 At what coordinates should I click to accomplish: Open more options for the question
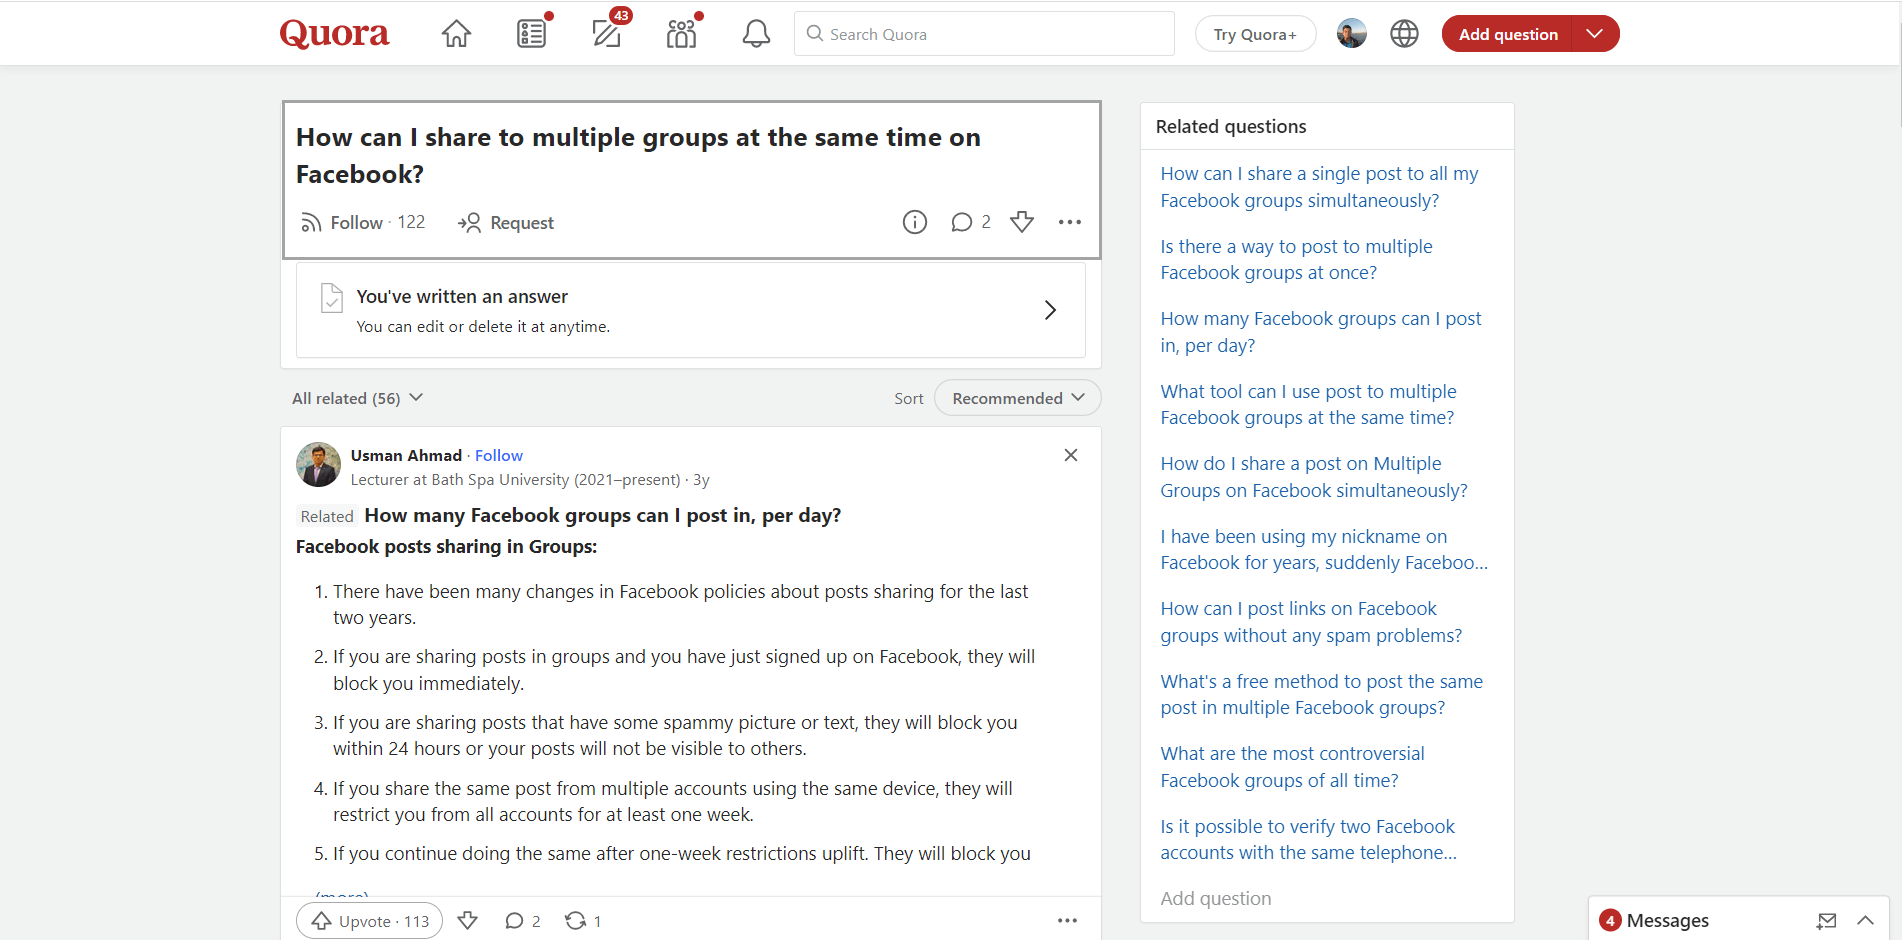tap(1069, 222)
